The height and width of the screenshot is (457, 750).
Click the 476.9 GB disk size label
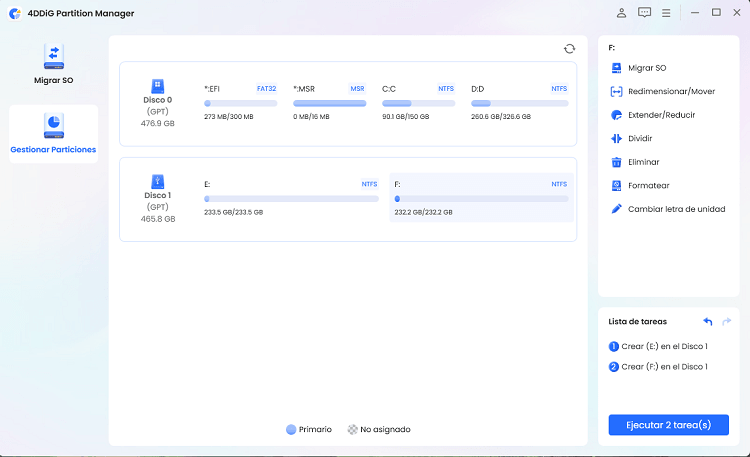pos(157,123)
